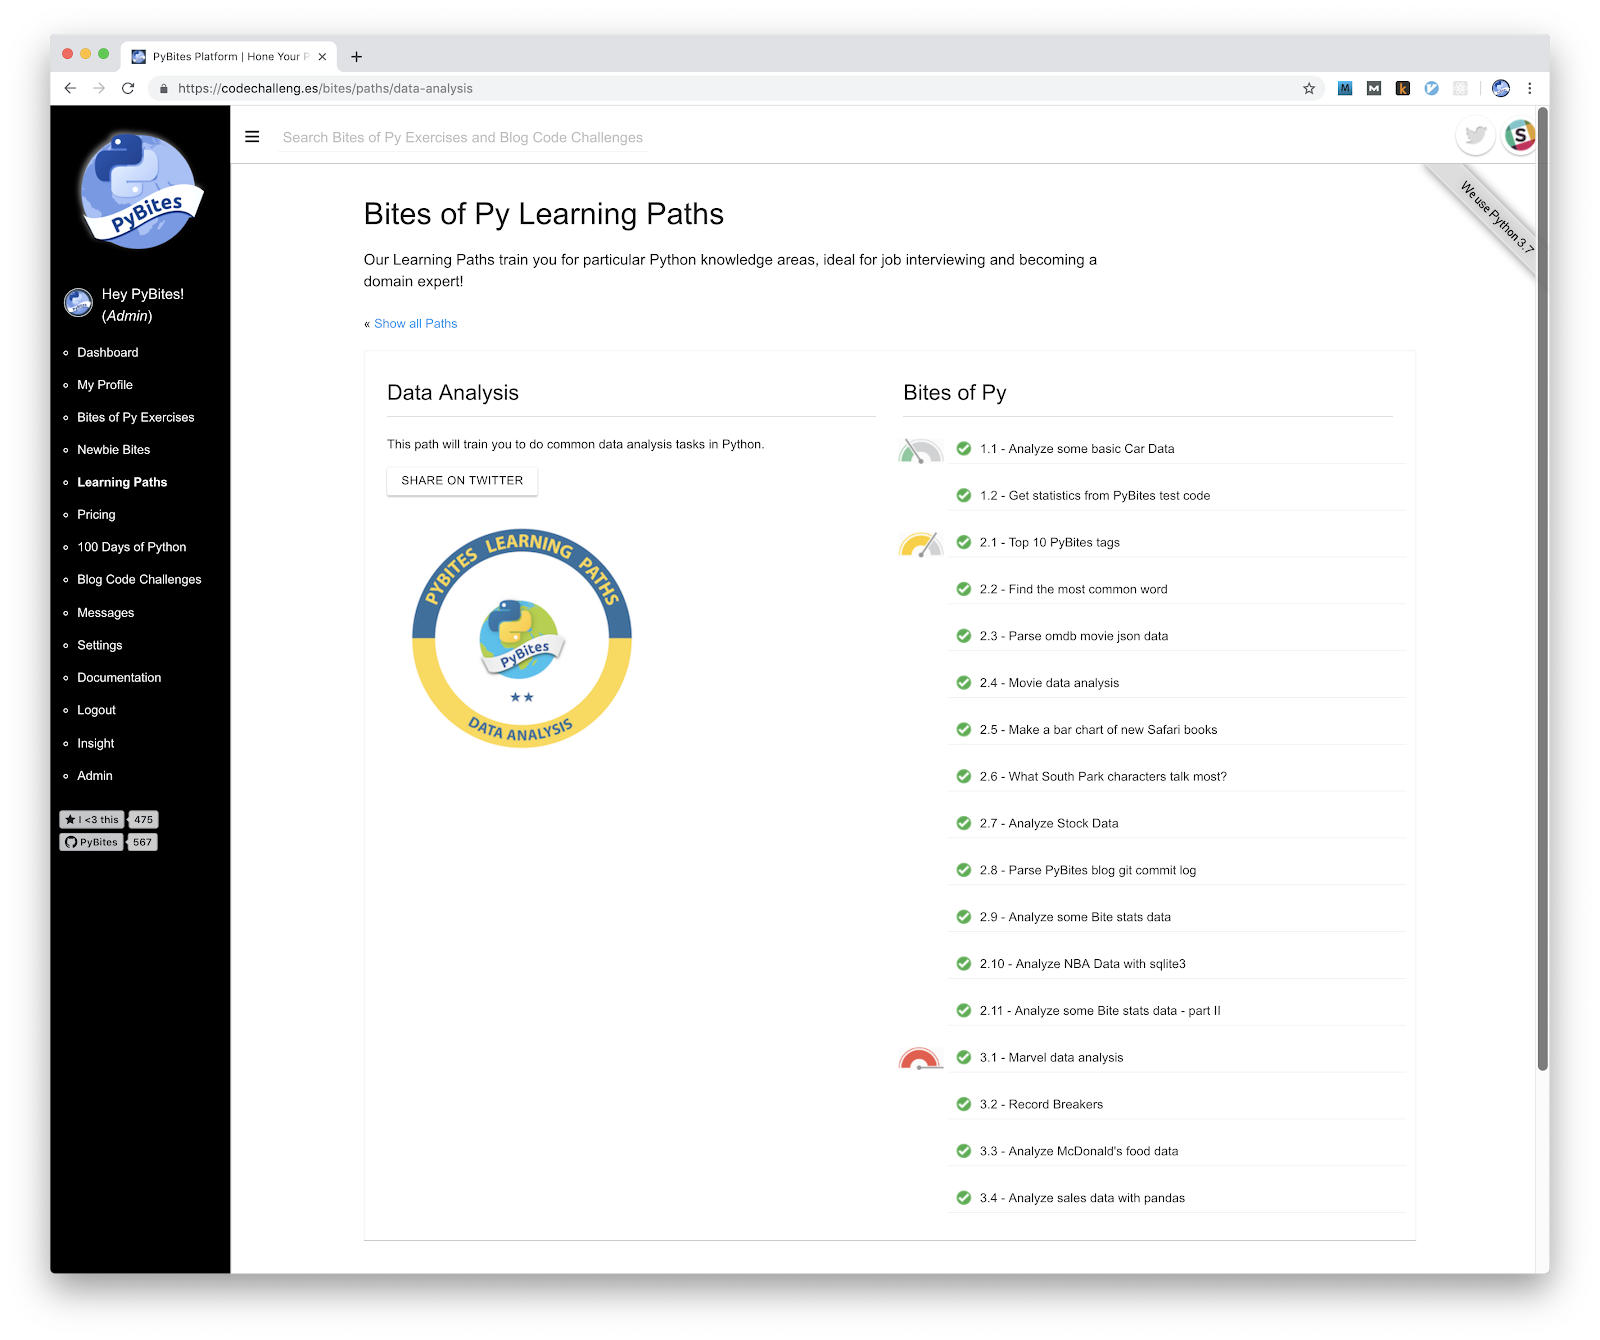Click the I <3 this star badge
Screen dimensions: 1600x1340
click(92, 819)
